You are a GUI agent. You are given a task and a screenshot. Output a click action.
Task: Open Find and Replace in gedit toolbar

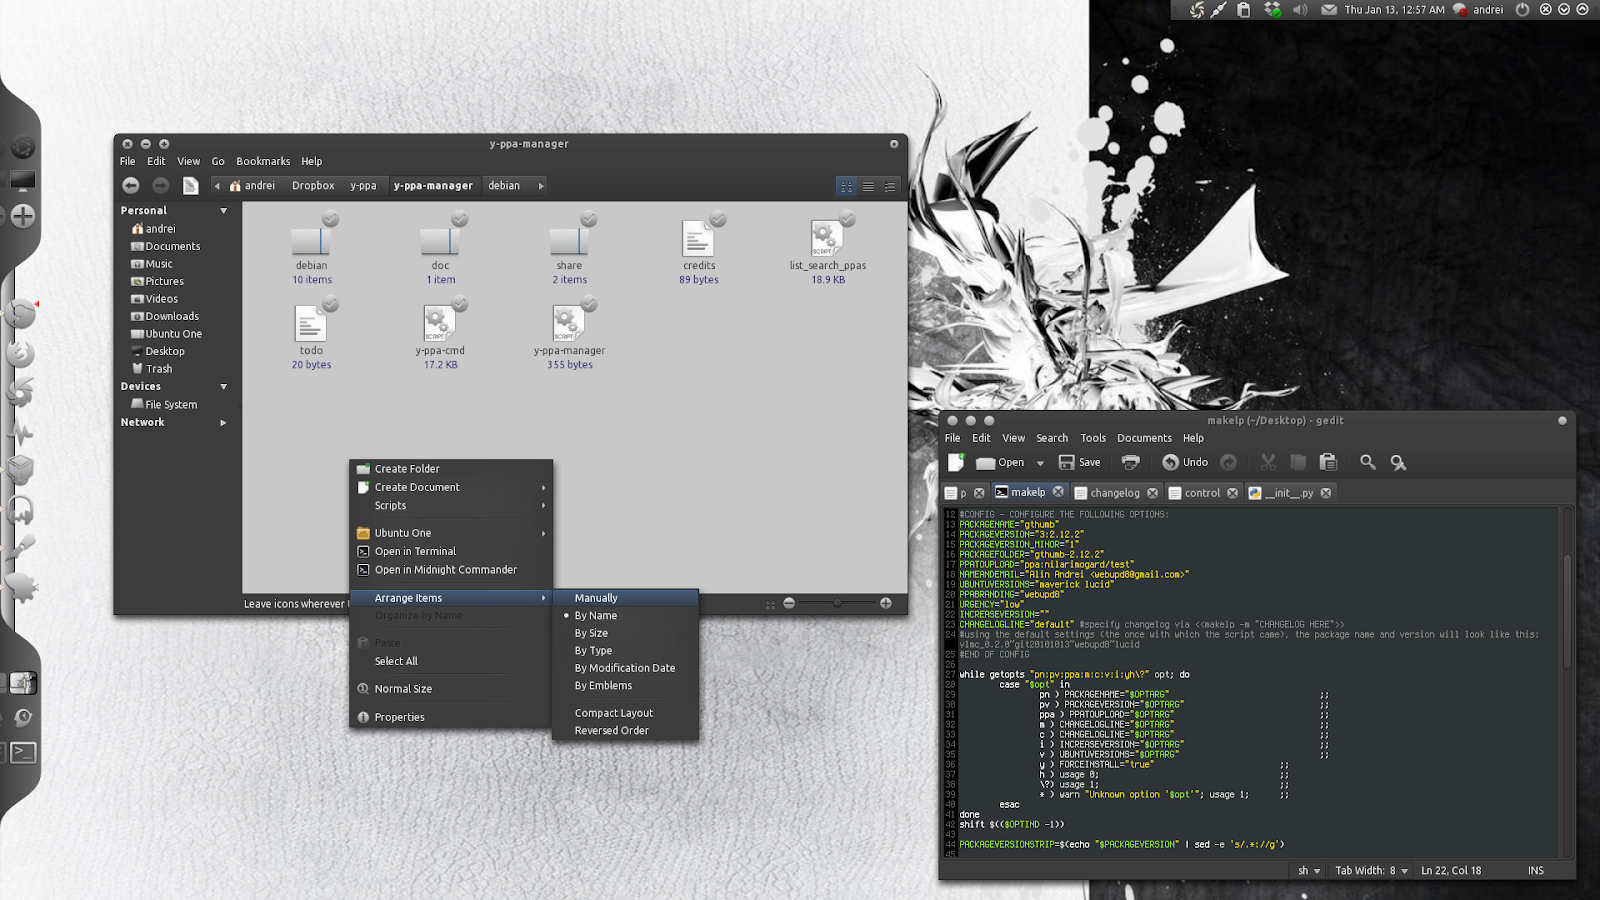[1398, 462]
